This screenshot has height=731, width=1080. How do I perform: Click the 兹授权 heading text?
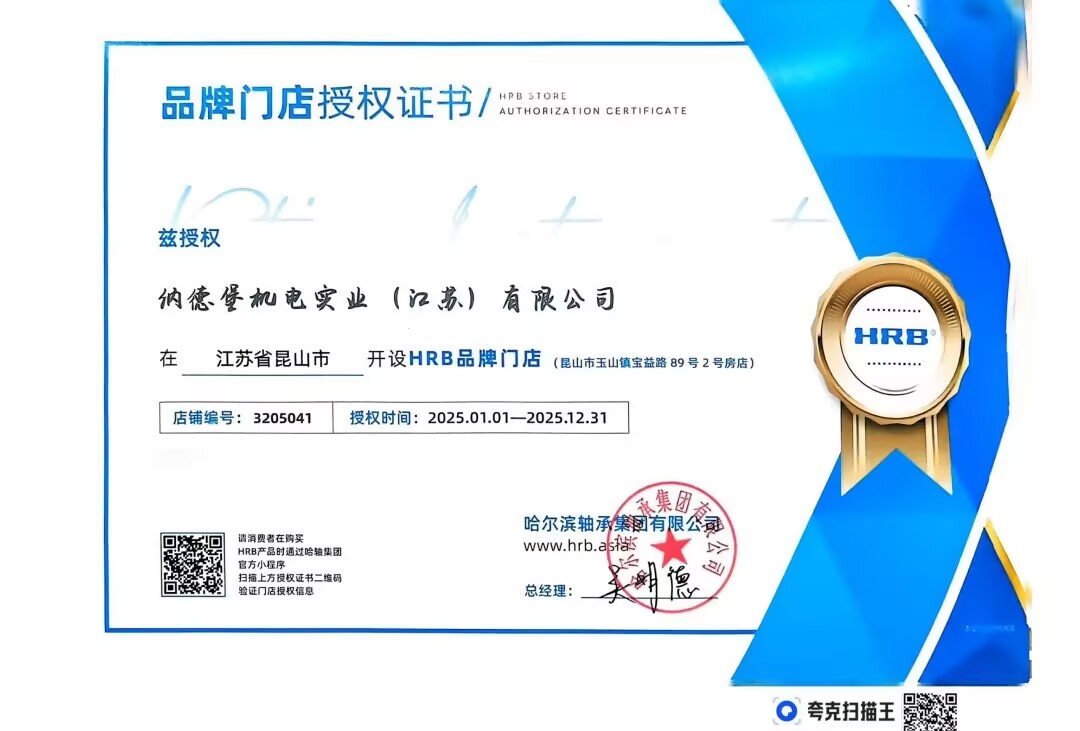coord(189,238)
